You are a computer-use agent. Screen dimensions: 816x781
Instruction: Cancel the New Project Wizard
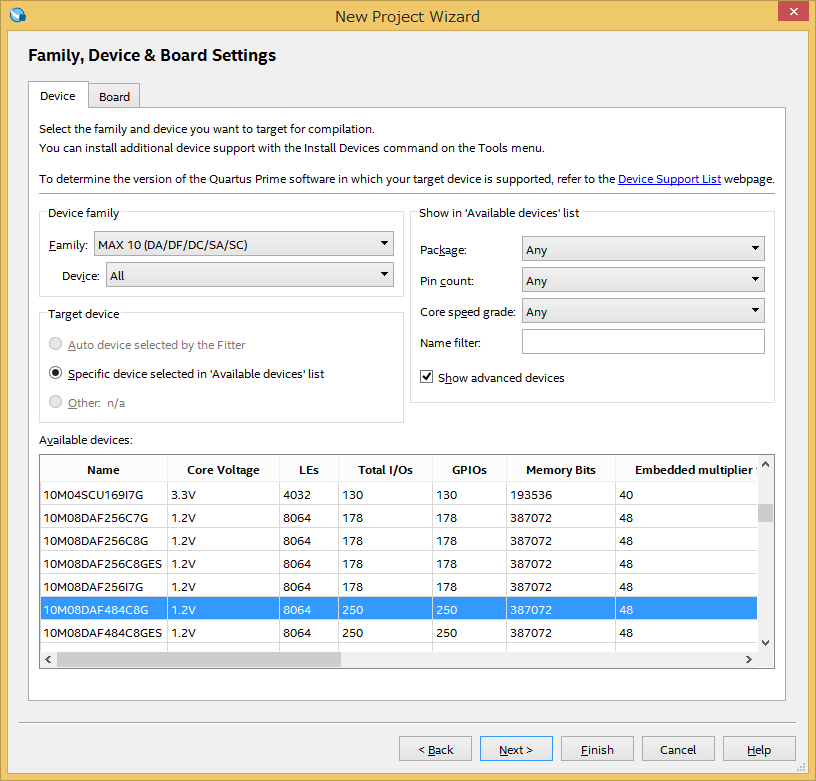tap(678, 749)
